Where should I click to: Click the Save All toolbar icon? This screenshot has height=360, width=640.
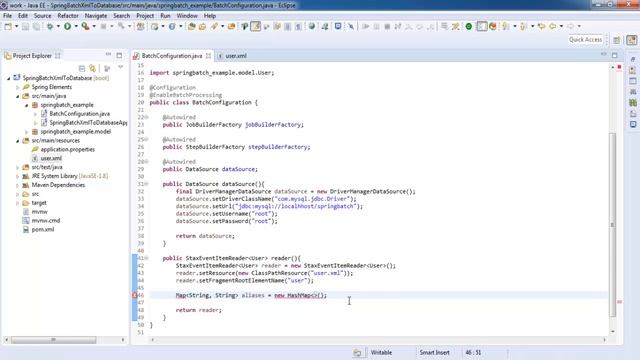point(36,27)
